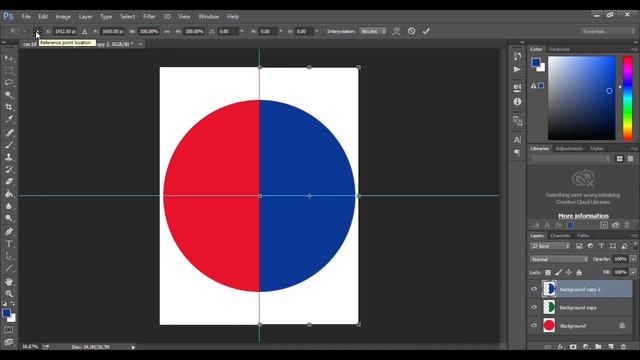Toggle Quick Mask mode
Viewport: 640px width, 360px height.
point(9,329)
